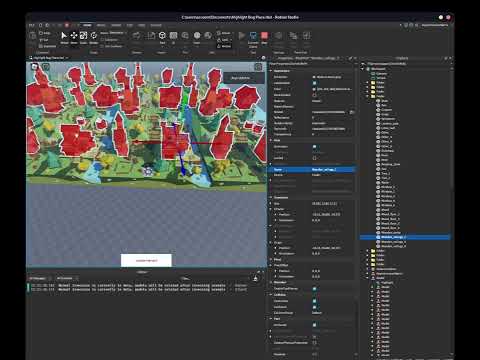Toggle the CanCollide checkbox under Collision
The image size is (480, 360).
tap(314, 301)
